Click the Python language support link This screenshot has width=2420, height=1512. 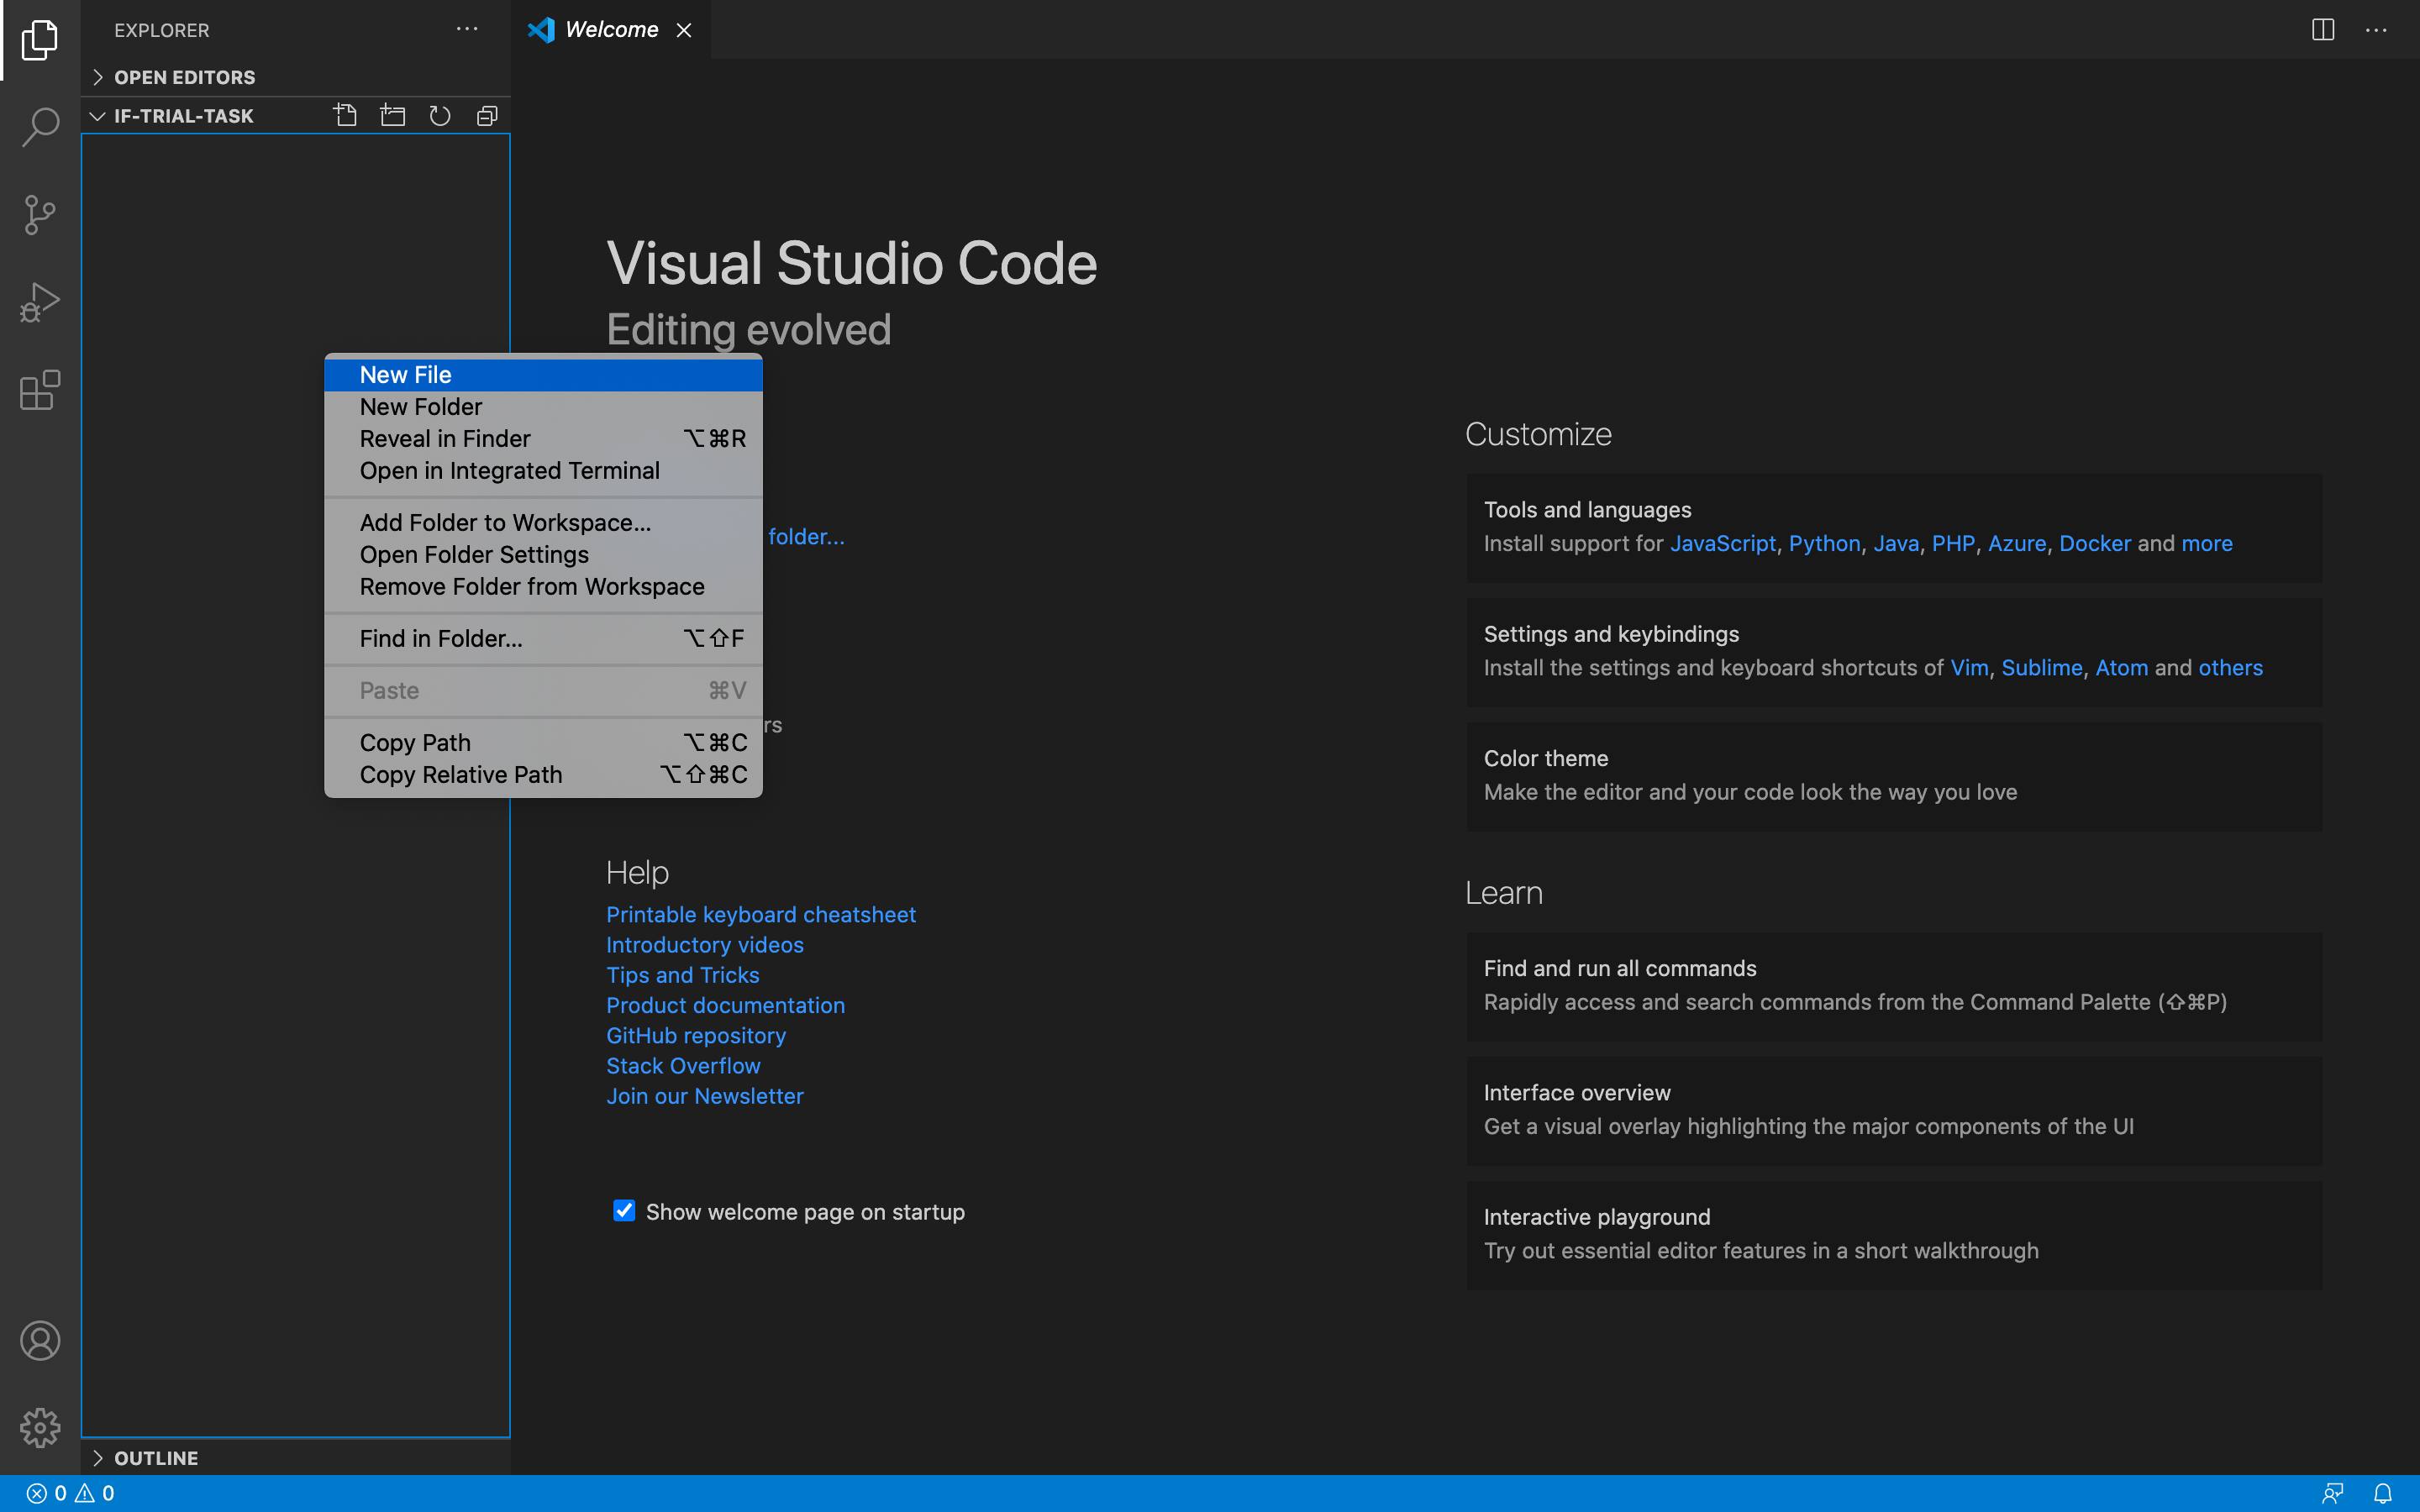(x=1823, y=543)
